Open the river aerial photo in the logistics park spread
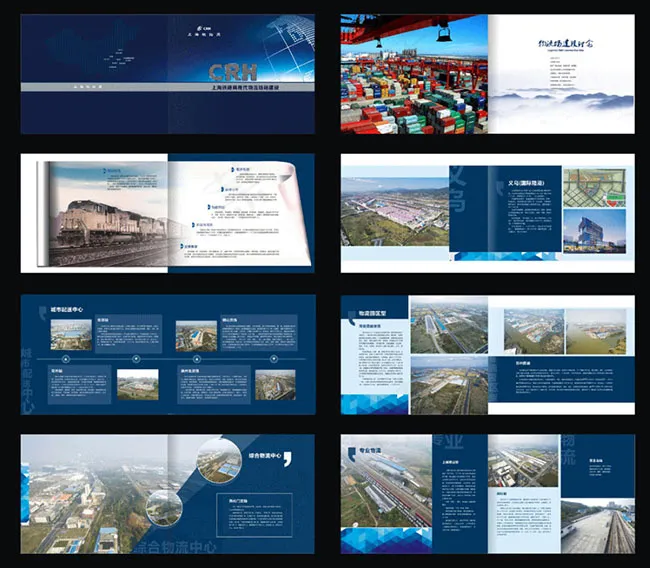The image size is (650, 568). [x=597, y=332]
